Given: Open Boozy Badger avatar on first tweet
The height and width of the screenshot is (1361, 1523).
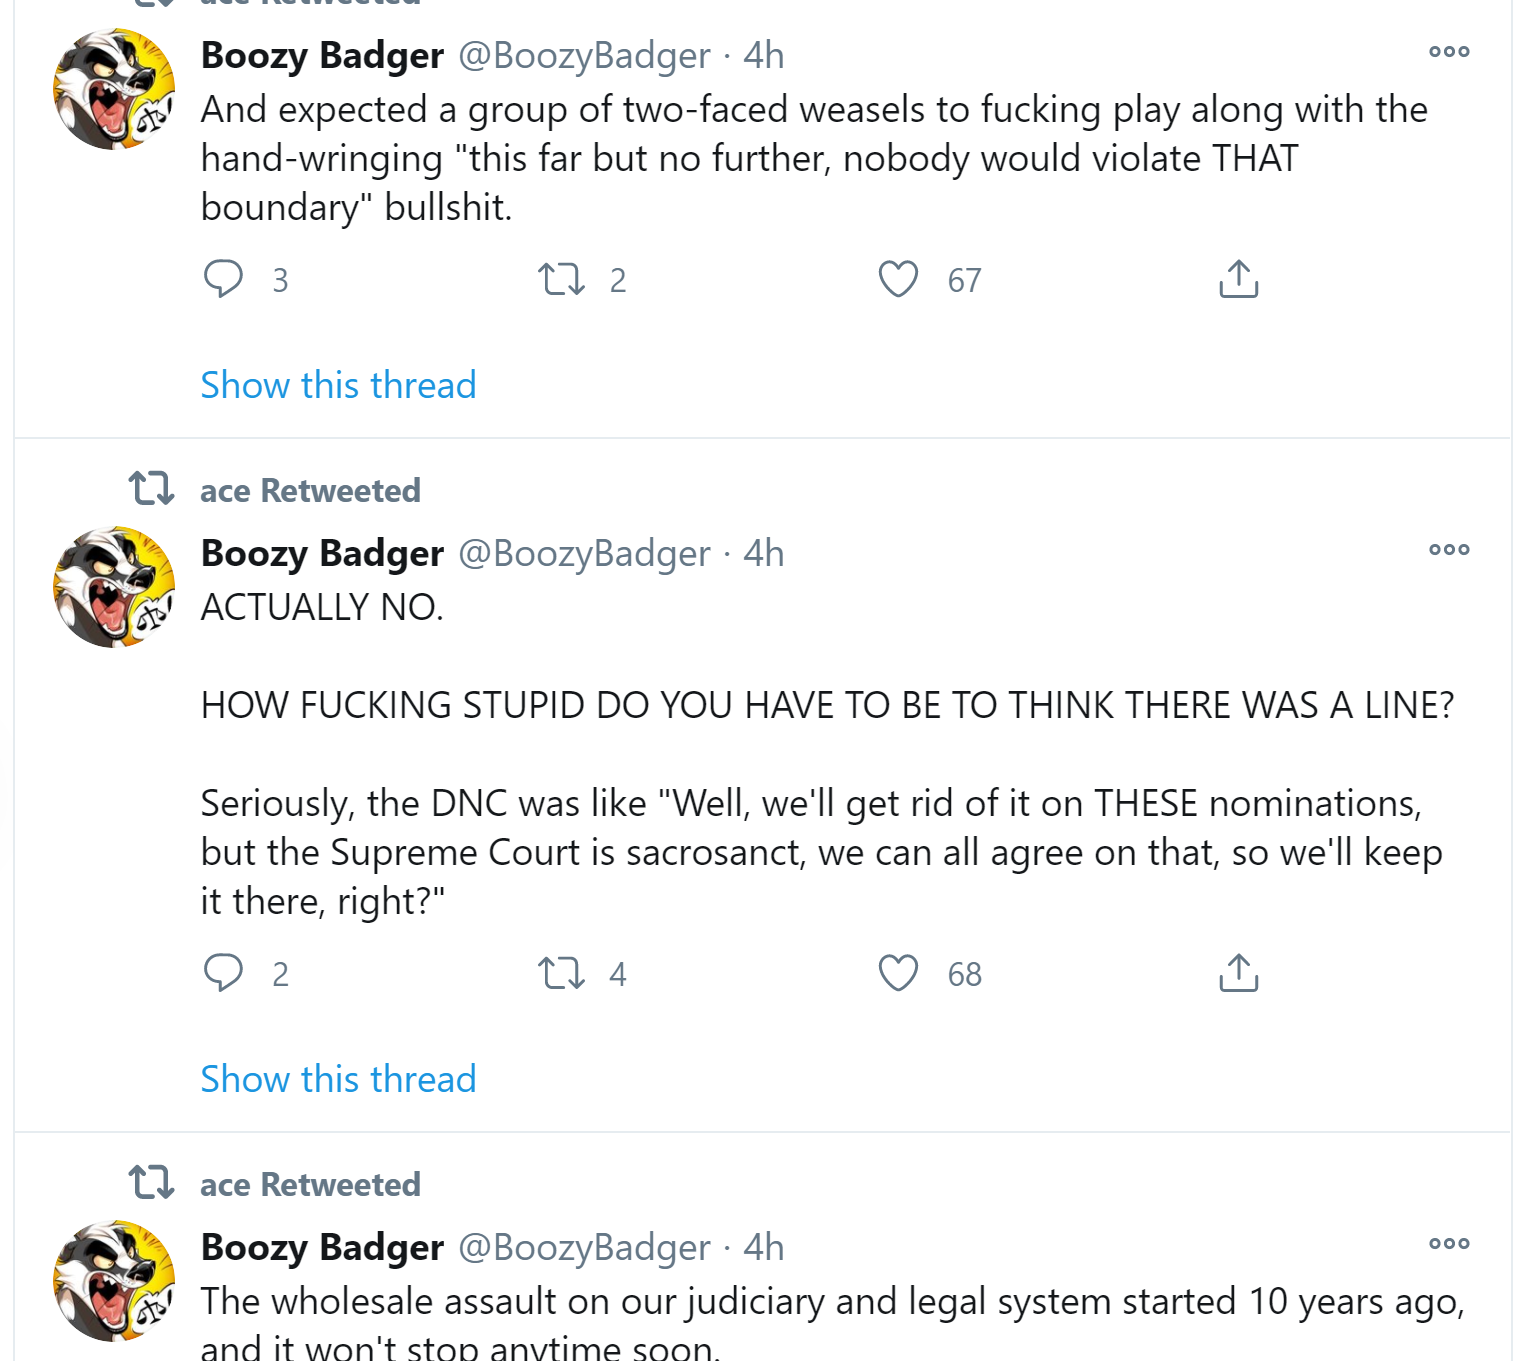Looking at the screenshot, I should [114, 89].
